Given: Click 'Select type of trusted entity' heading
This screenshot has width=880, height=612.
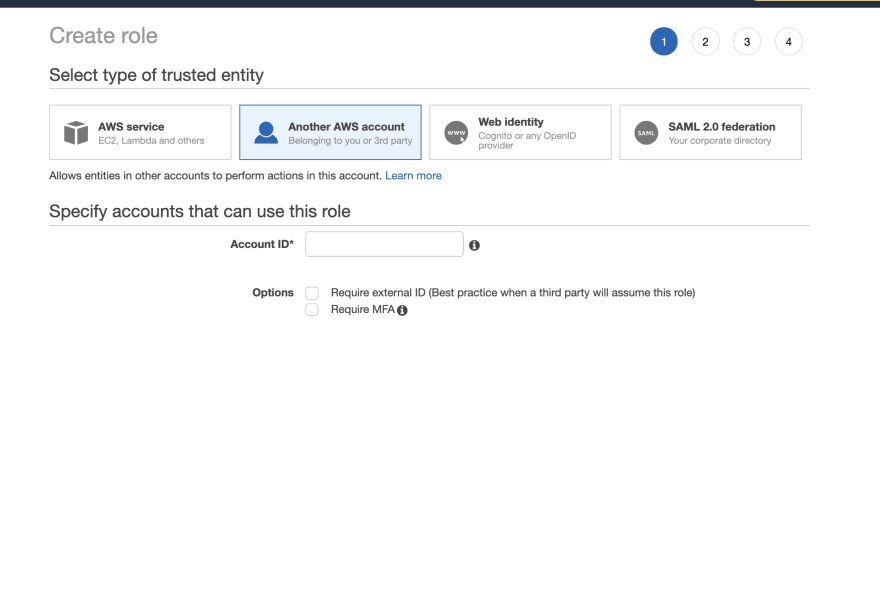Looking at the screenshot, I should click(156, 75).
